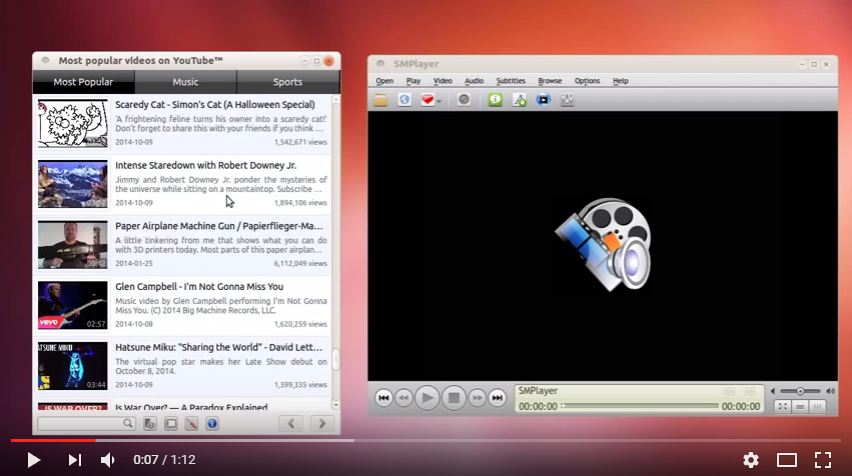This screenshot has width=852, height=476.
Task: Toggle YouTube theater mode
Action: tap(787, 460)
